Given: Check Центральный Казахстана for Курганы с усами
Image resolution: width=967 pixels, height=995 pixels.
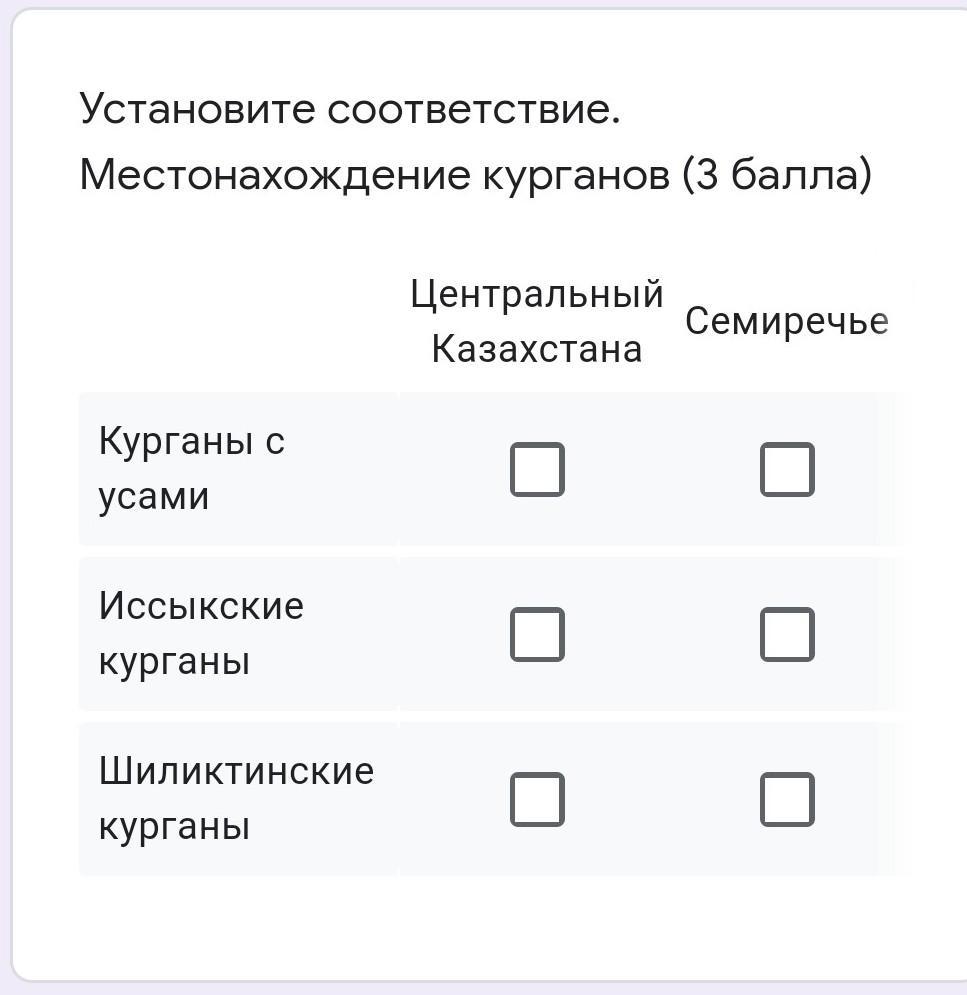Looking at the screenshot, I should pos(537,469).
